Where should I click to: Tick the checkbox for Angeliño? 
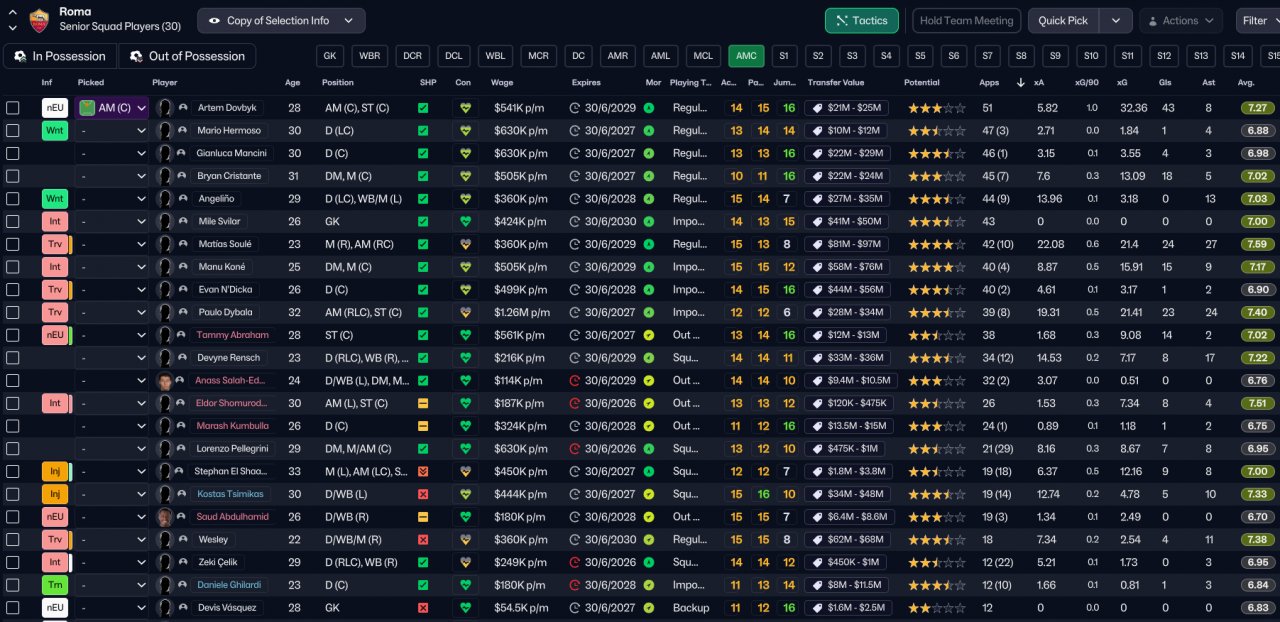click(x=13, y=198)
